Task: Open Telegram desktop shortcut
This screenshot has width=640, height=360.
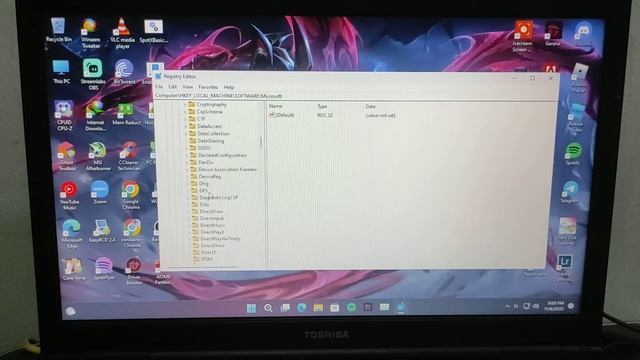Action: point(570,192)
